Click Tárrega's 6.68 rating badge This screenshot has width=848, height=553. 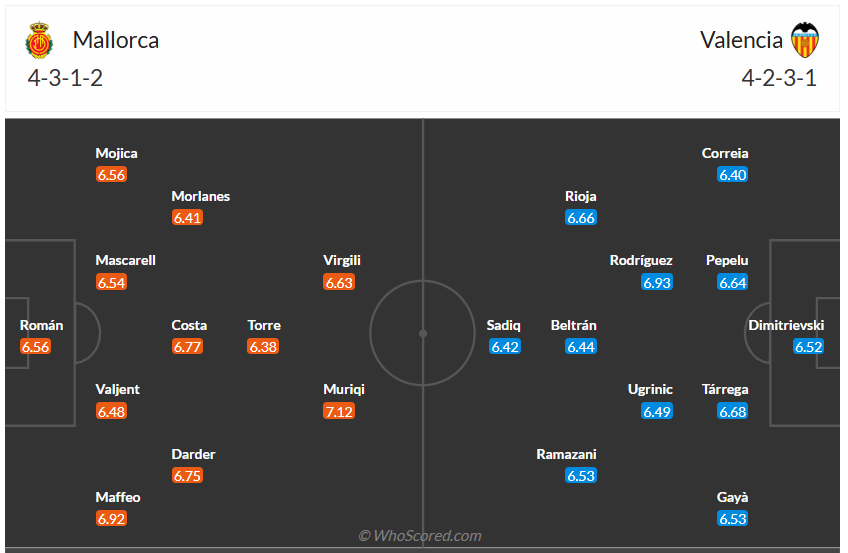pyautogui.click(x=733, y=411)
